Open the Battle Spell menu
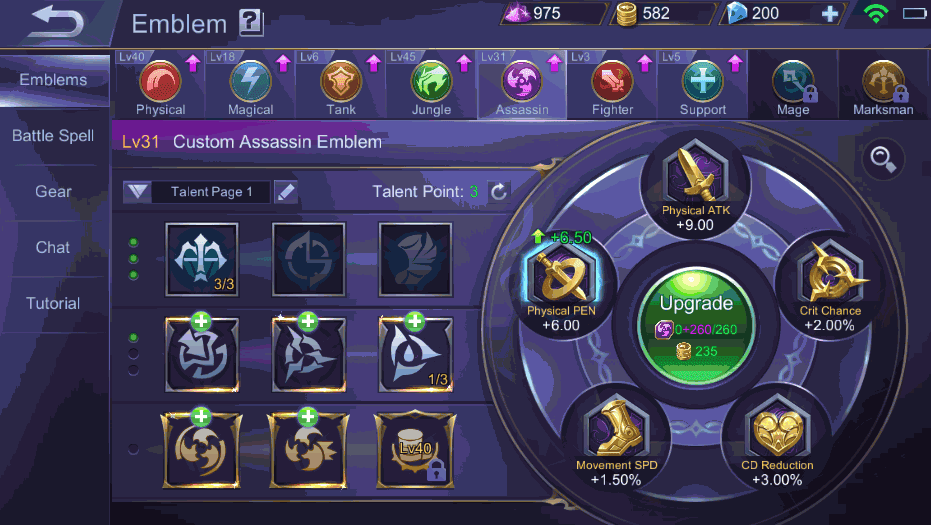 tap(53, 135)
